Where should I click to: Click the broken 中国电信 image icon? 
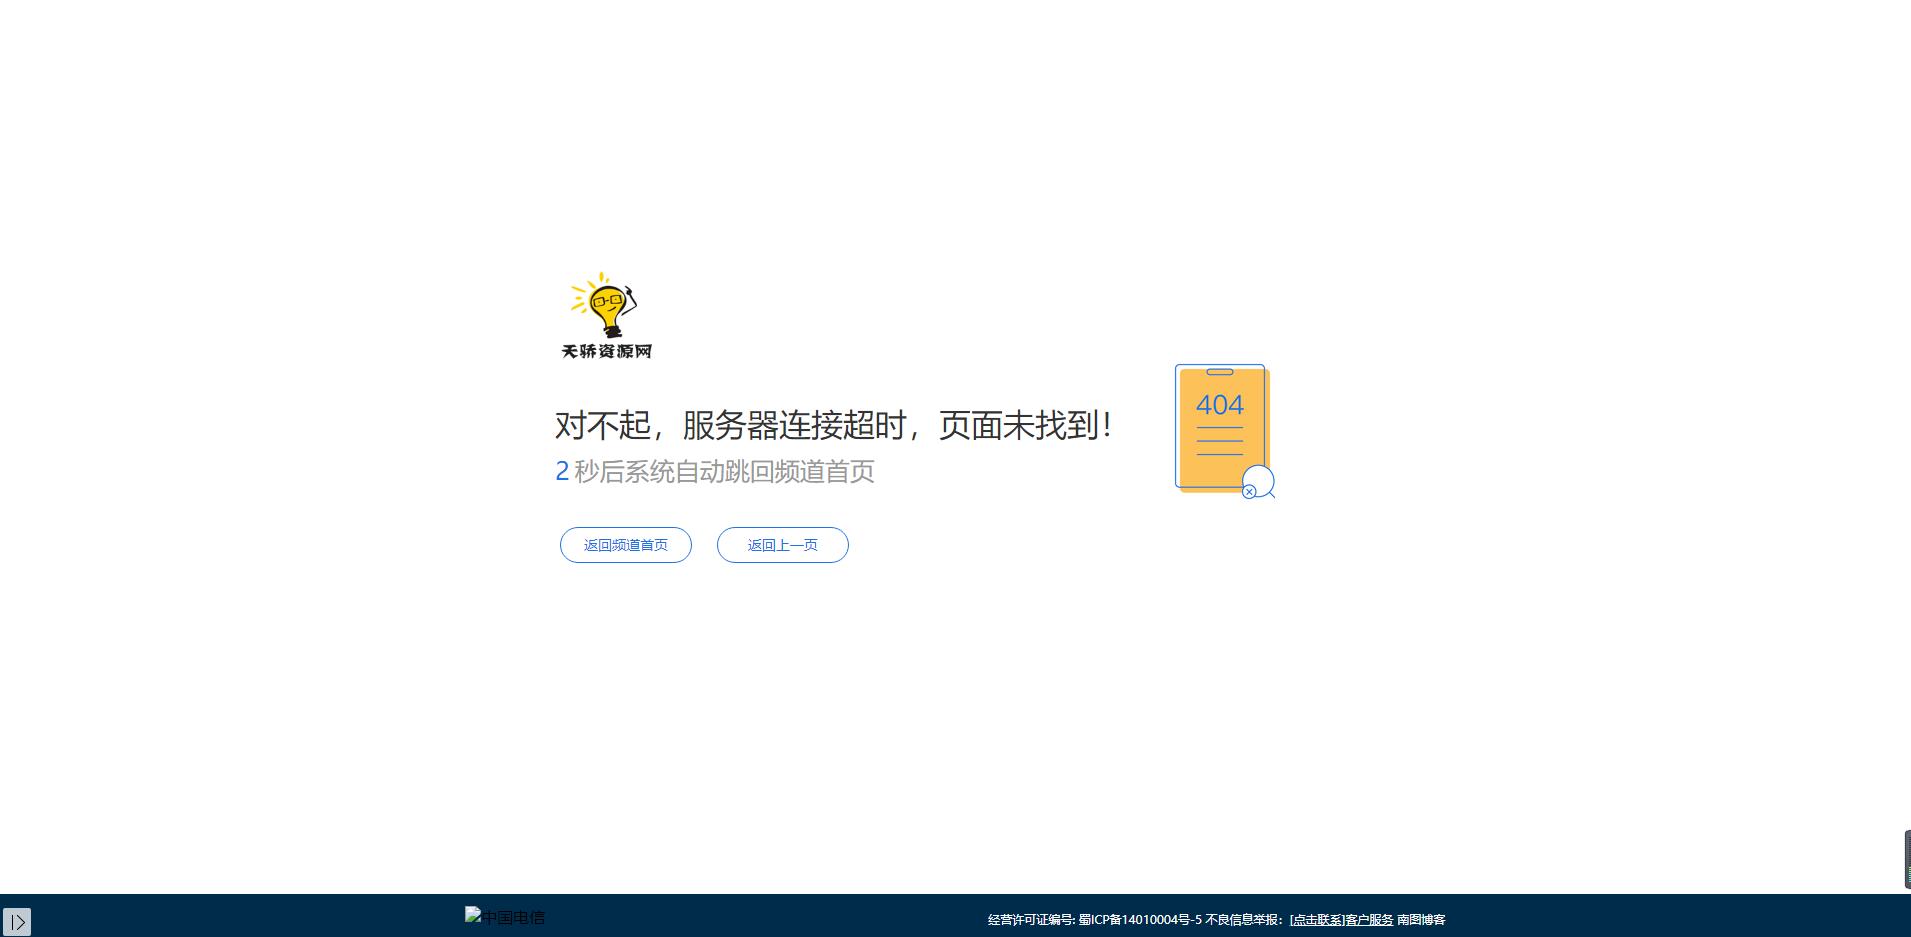pyautogui.click(x=473, y=914)
